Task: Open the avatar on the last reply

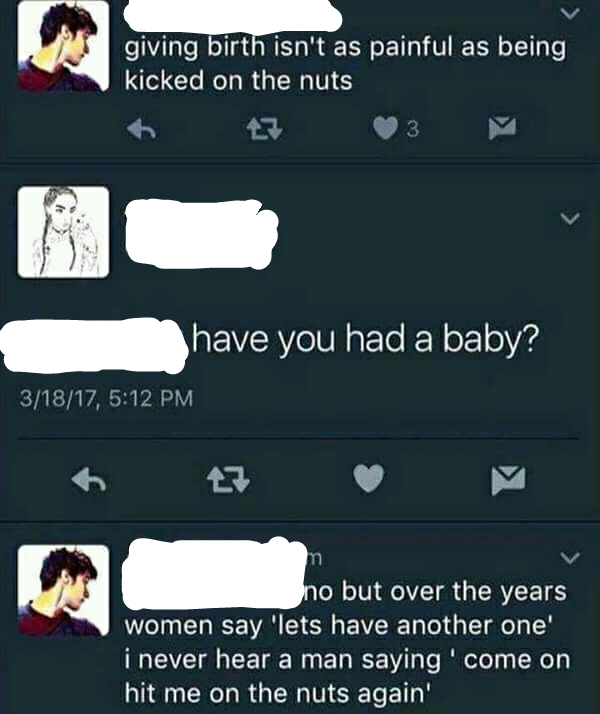Action: pos(63,590)
